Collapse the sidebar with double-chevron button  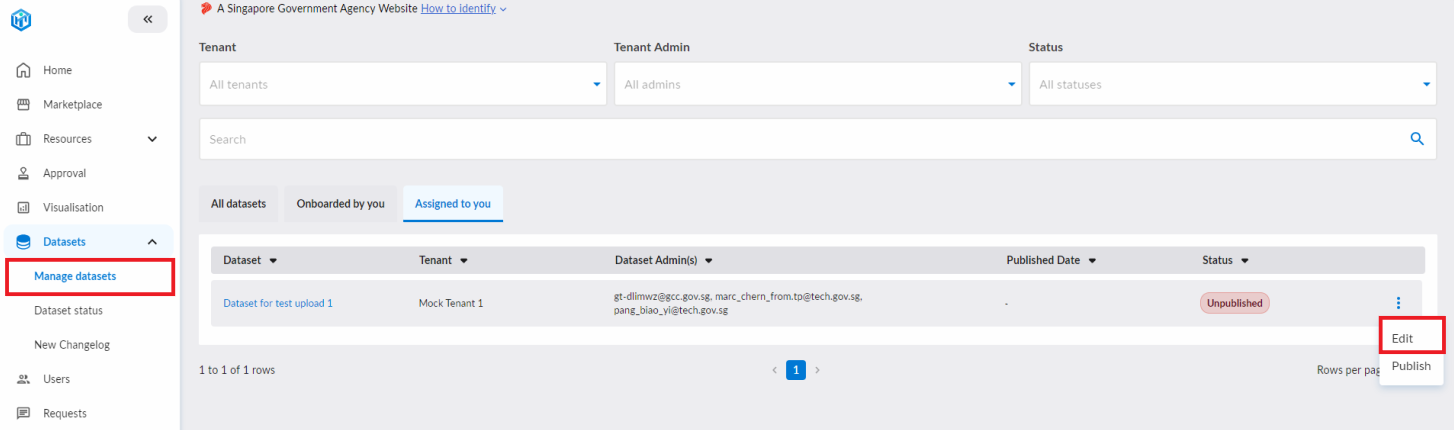tap(148, 19)
